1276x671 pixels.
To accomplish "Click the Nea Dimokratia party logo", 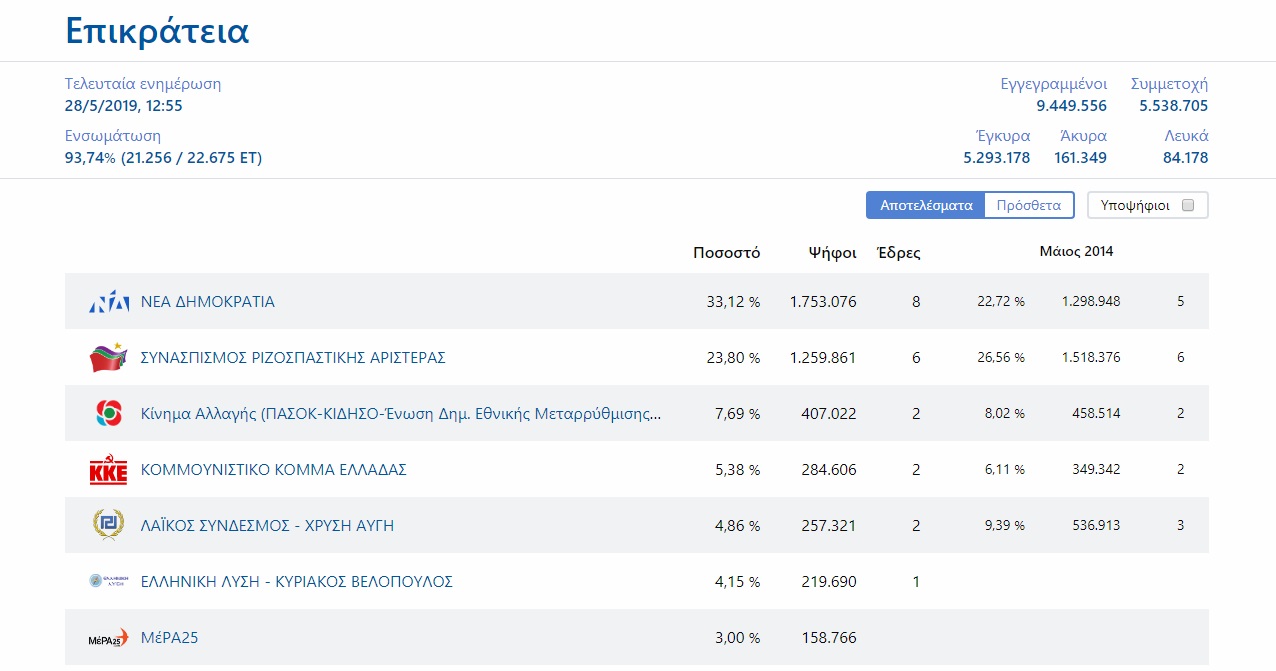I will tap(109, 302).
